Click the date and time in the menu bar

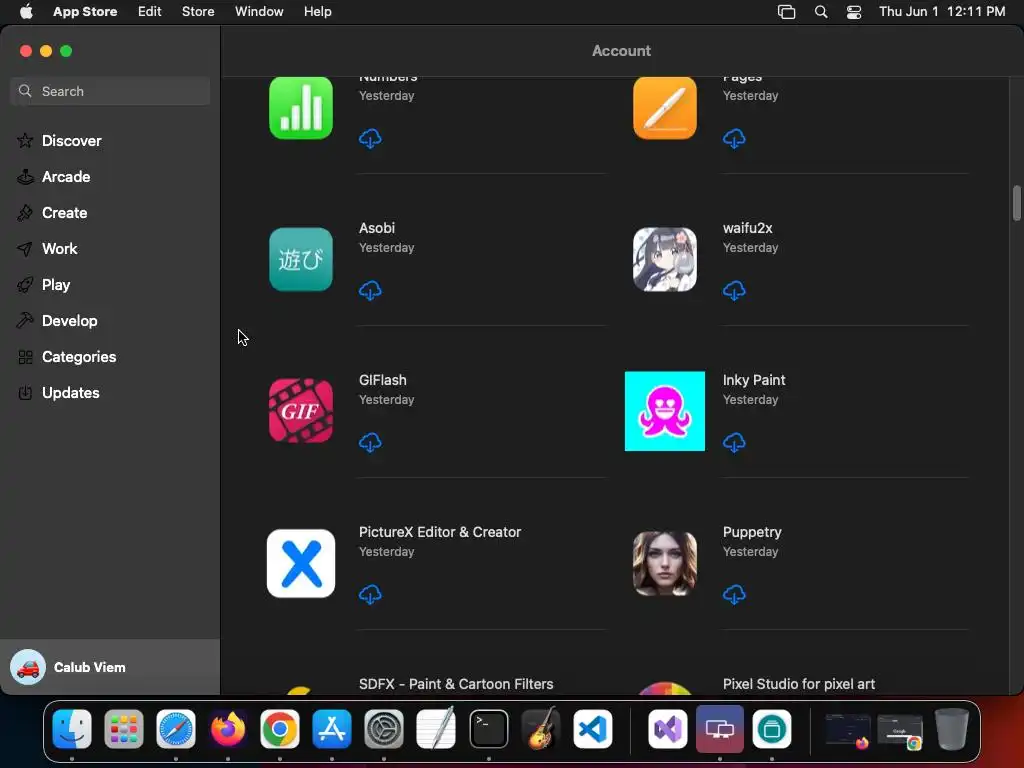coord(942,12)
